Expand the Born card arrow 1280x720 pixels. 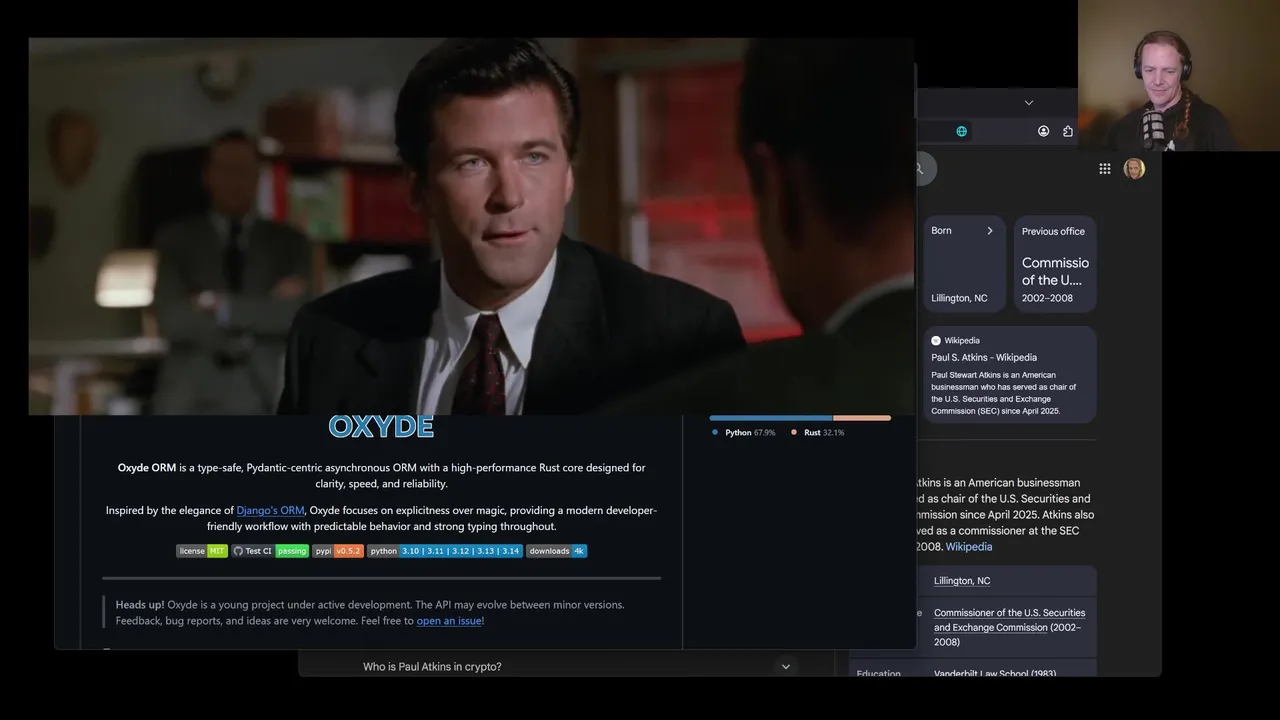click(x=990, y=231)
